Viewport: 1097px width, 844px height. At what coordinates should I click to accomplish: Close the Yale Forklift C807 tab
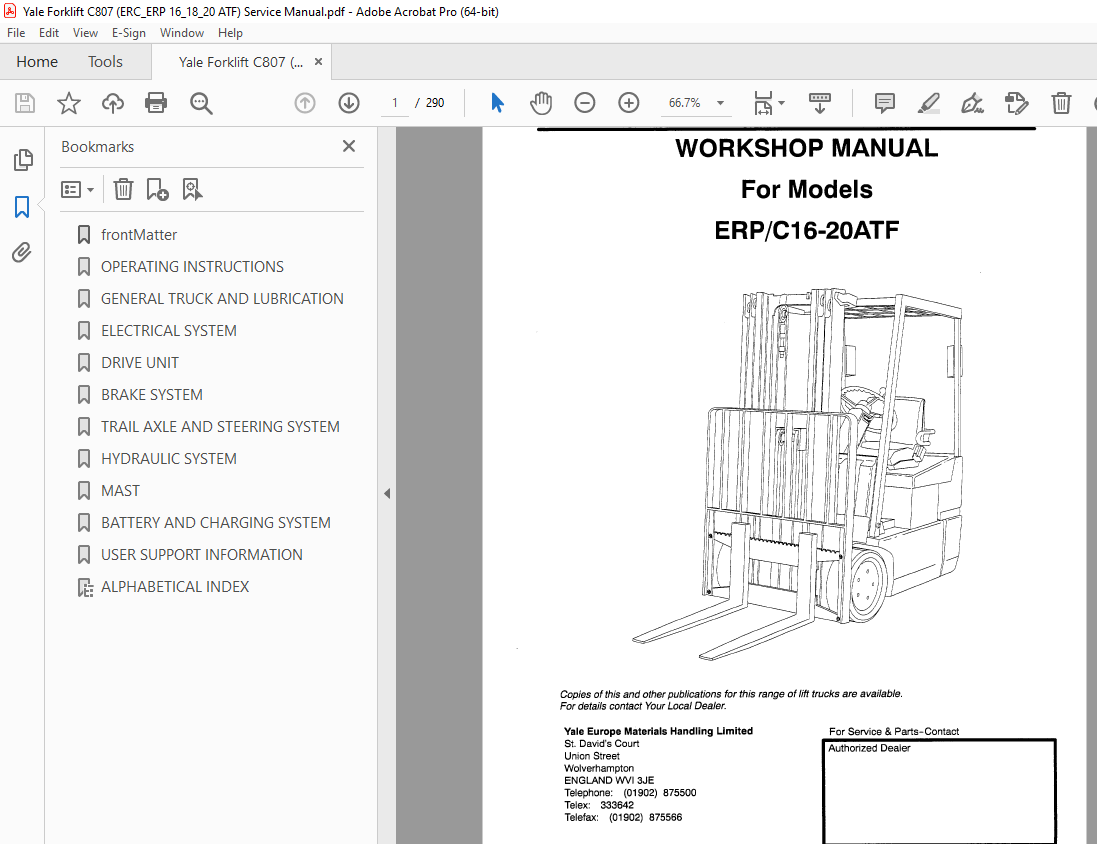pos(318,62)
